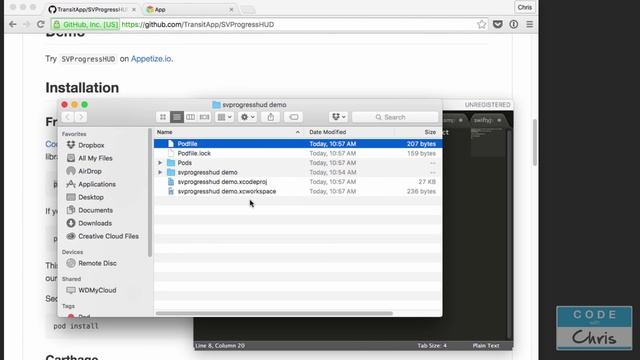
Task: Select Remote Disc under Devices
Action: click(97, 263)
